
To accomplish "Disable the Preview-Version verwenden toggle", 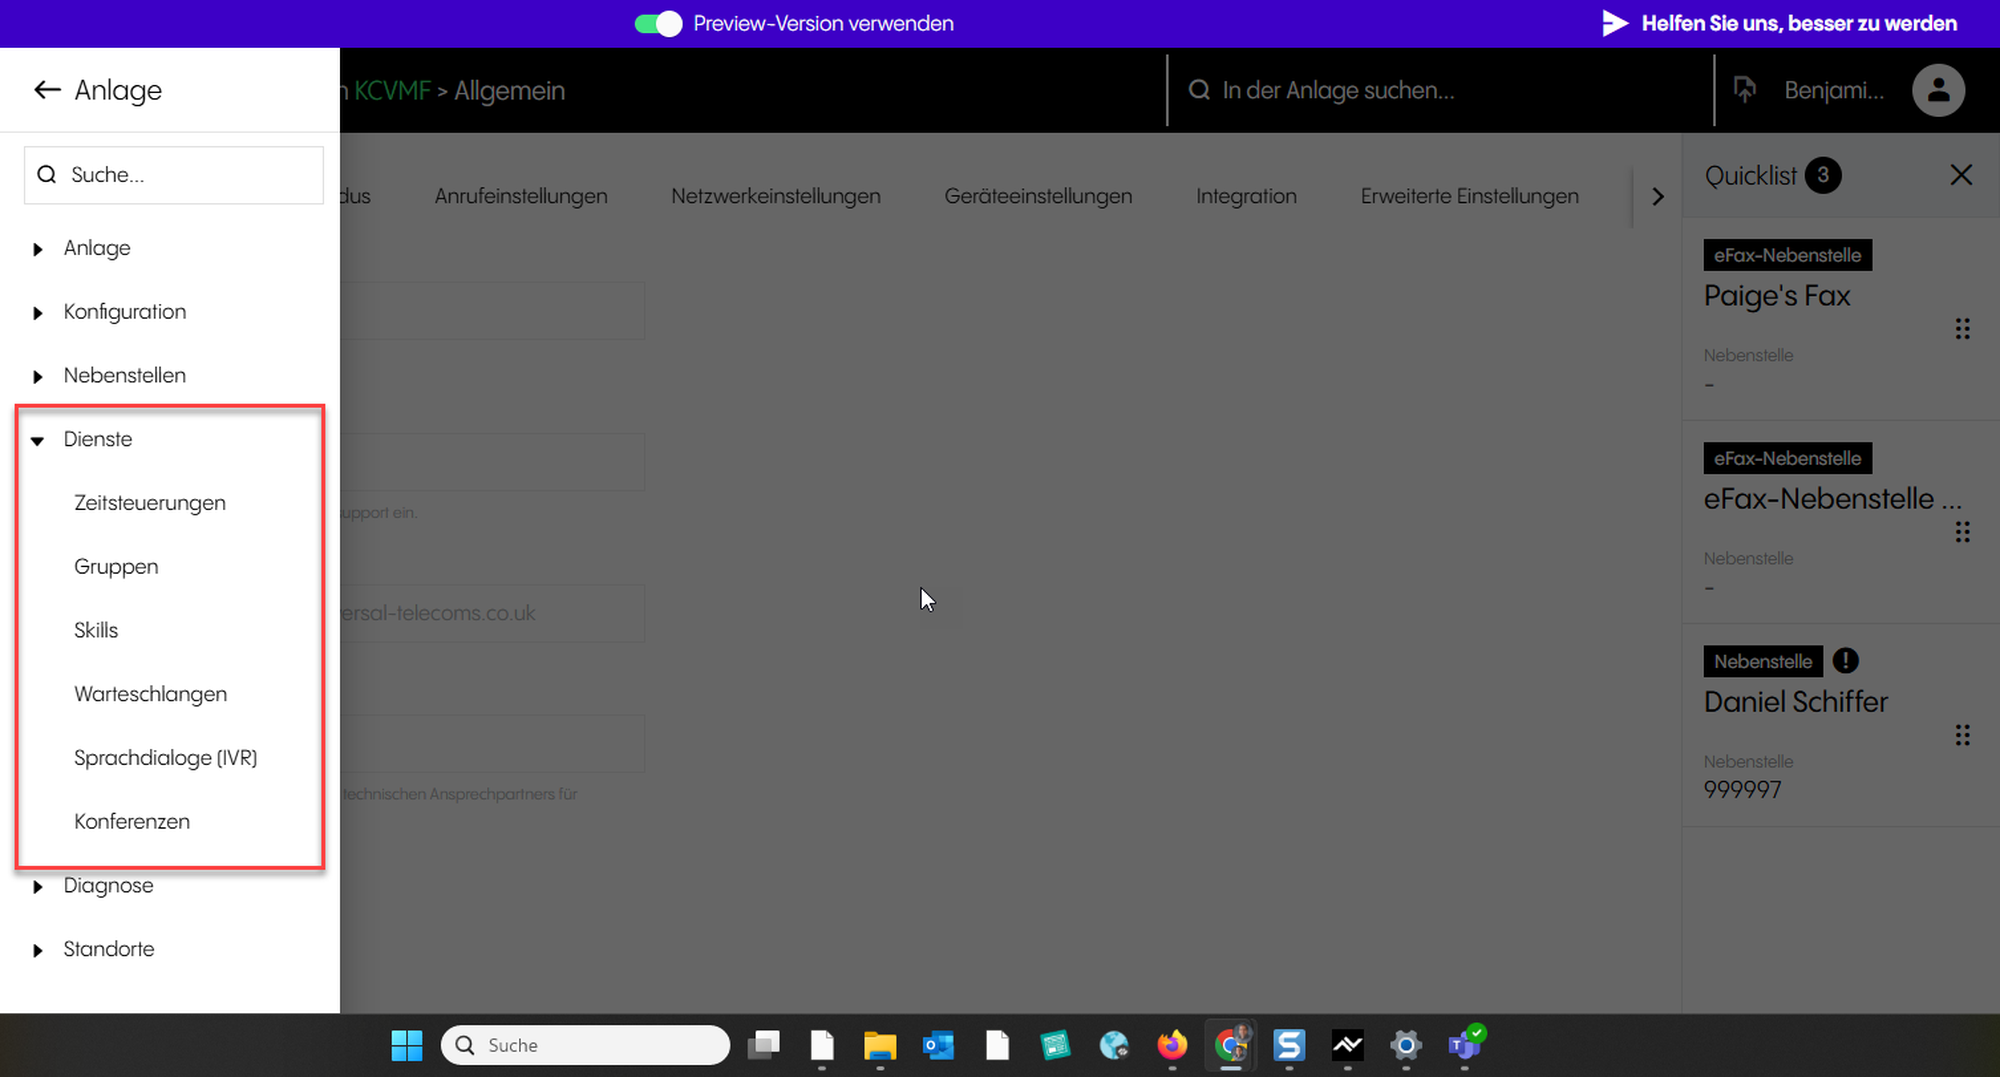I will pos(658,24).
